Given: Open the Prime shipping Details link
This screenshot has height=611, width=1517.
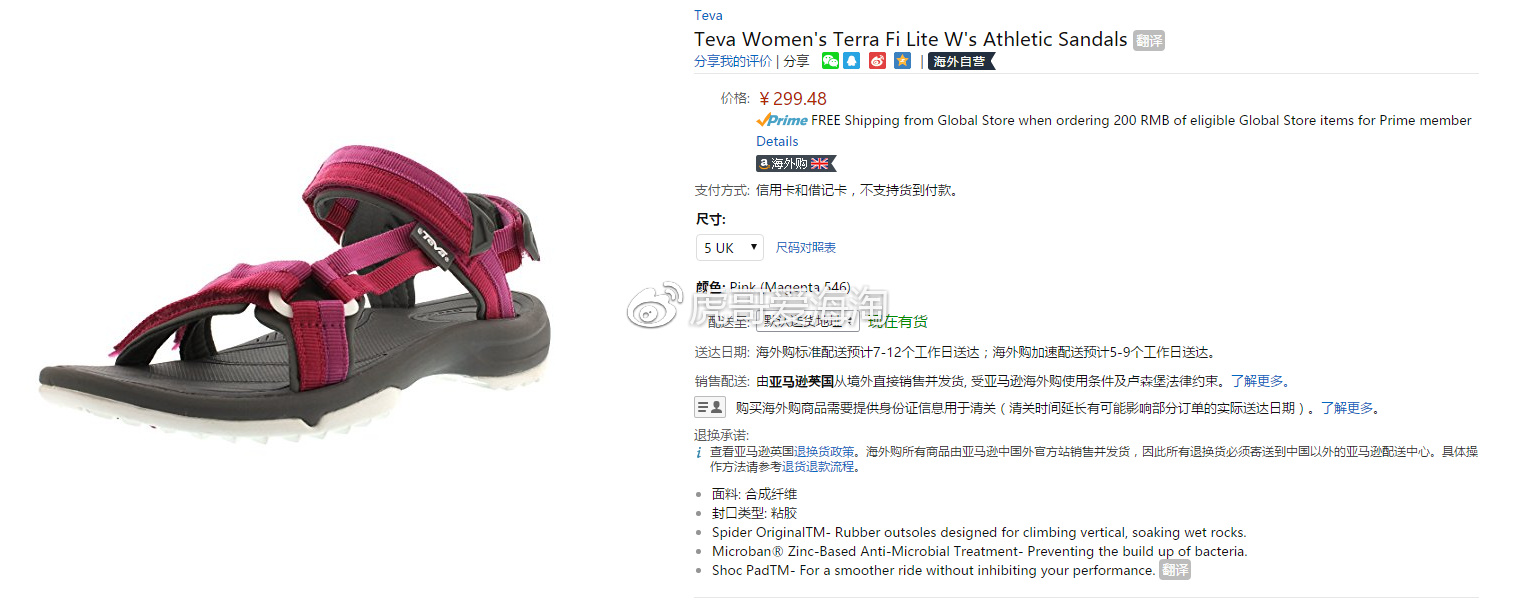Looking at the screenshot, I should [x=777, y=141].
